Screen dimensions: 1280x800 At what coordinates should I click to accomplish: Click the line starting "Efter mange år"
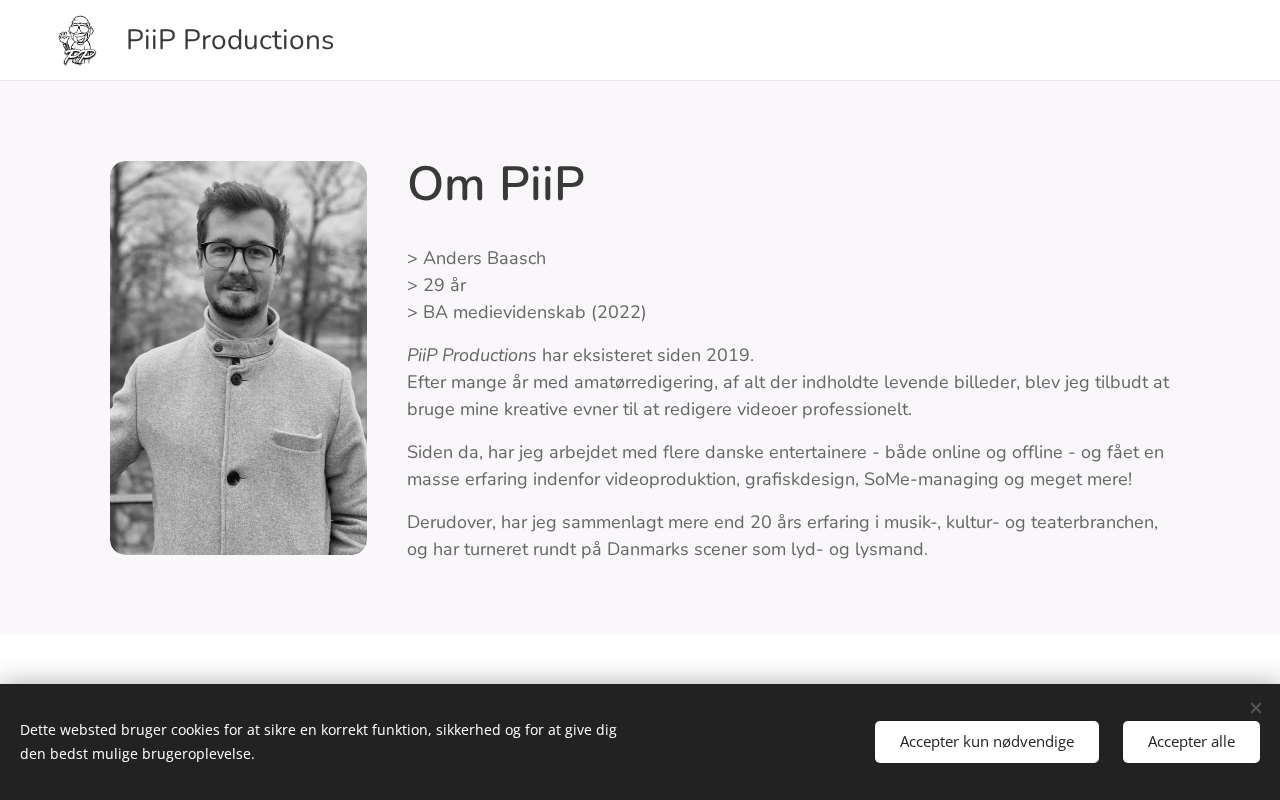[x=787, y=383]
